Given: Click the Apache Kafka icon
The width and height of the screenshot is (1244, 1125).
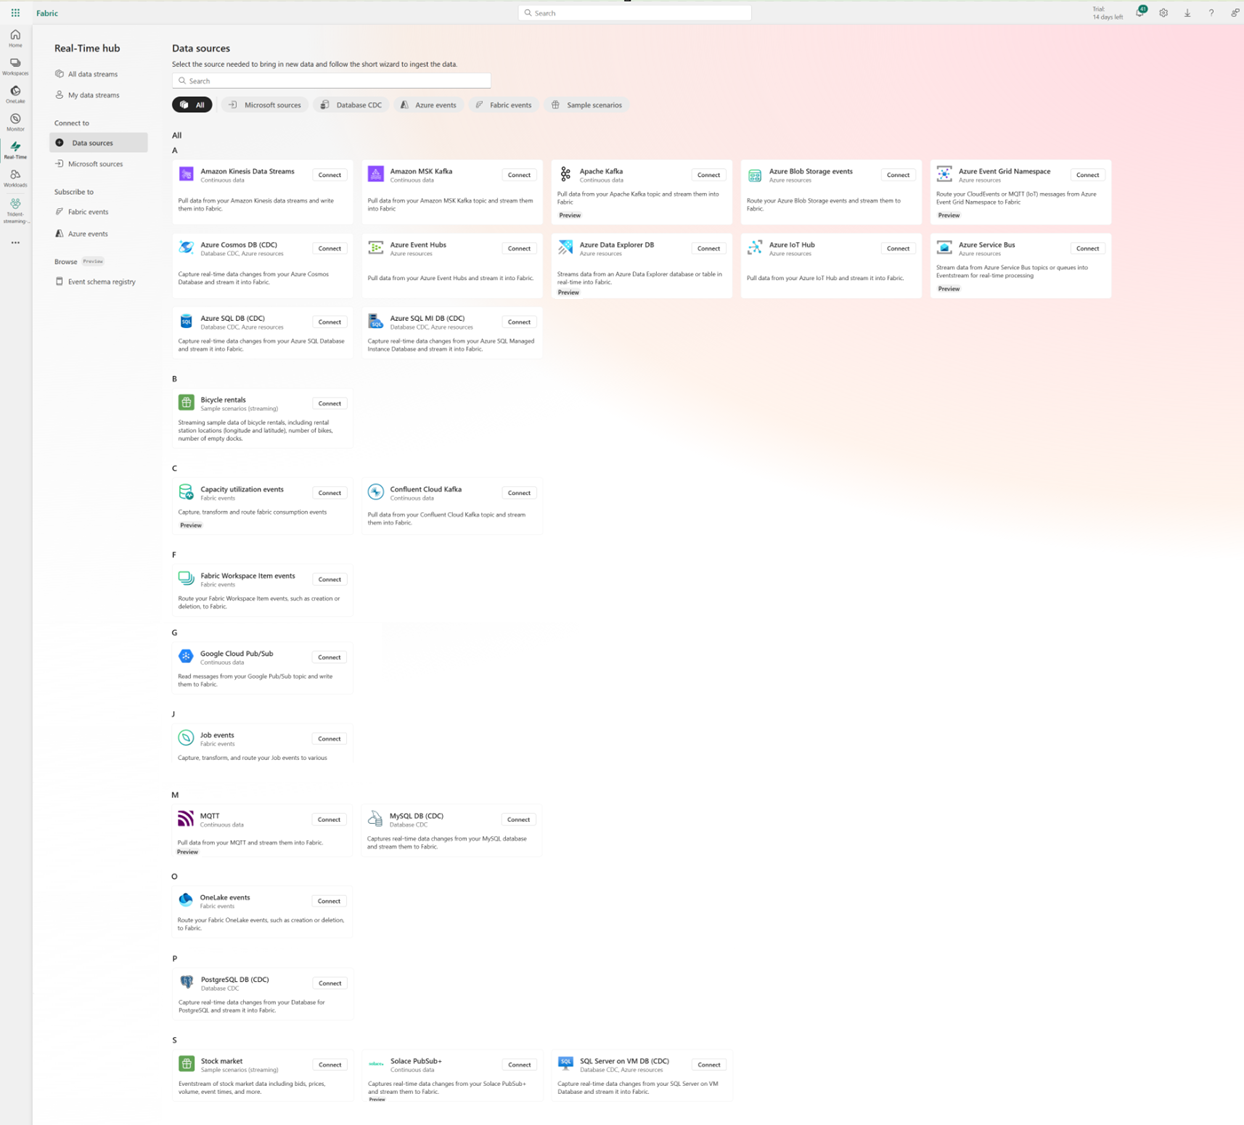Looking at the screenshot, I should (x=565, y=174).
